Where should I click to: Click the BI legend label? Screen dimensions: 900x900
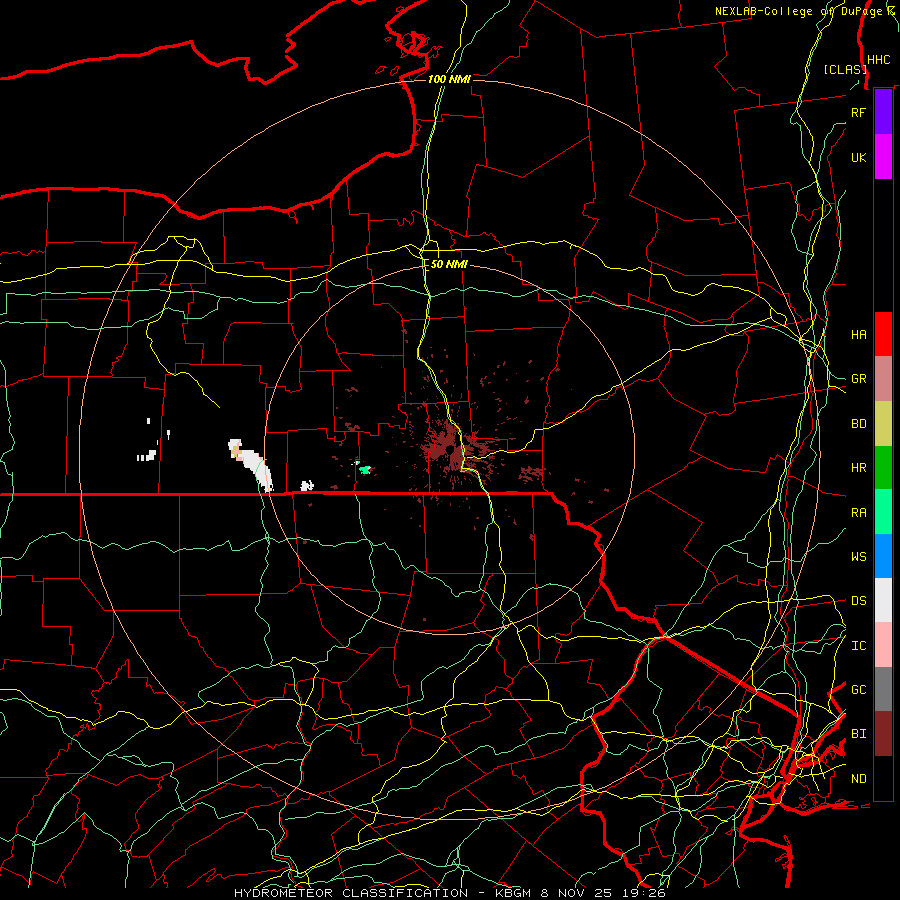click(x=858, y=734)
